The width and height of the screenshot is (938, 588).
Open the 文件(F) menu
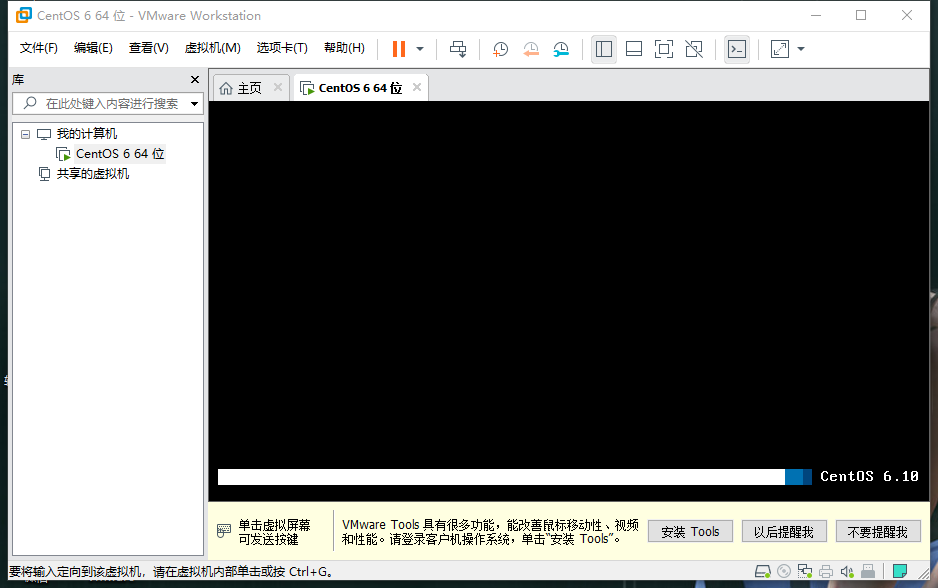(x=38, y=48)
